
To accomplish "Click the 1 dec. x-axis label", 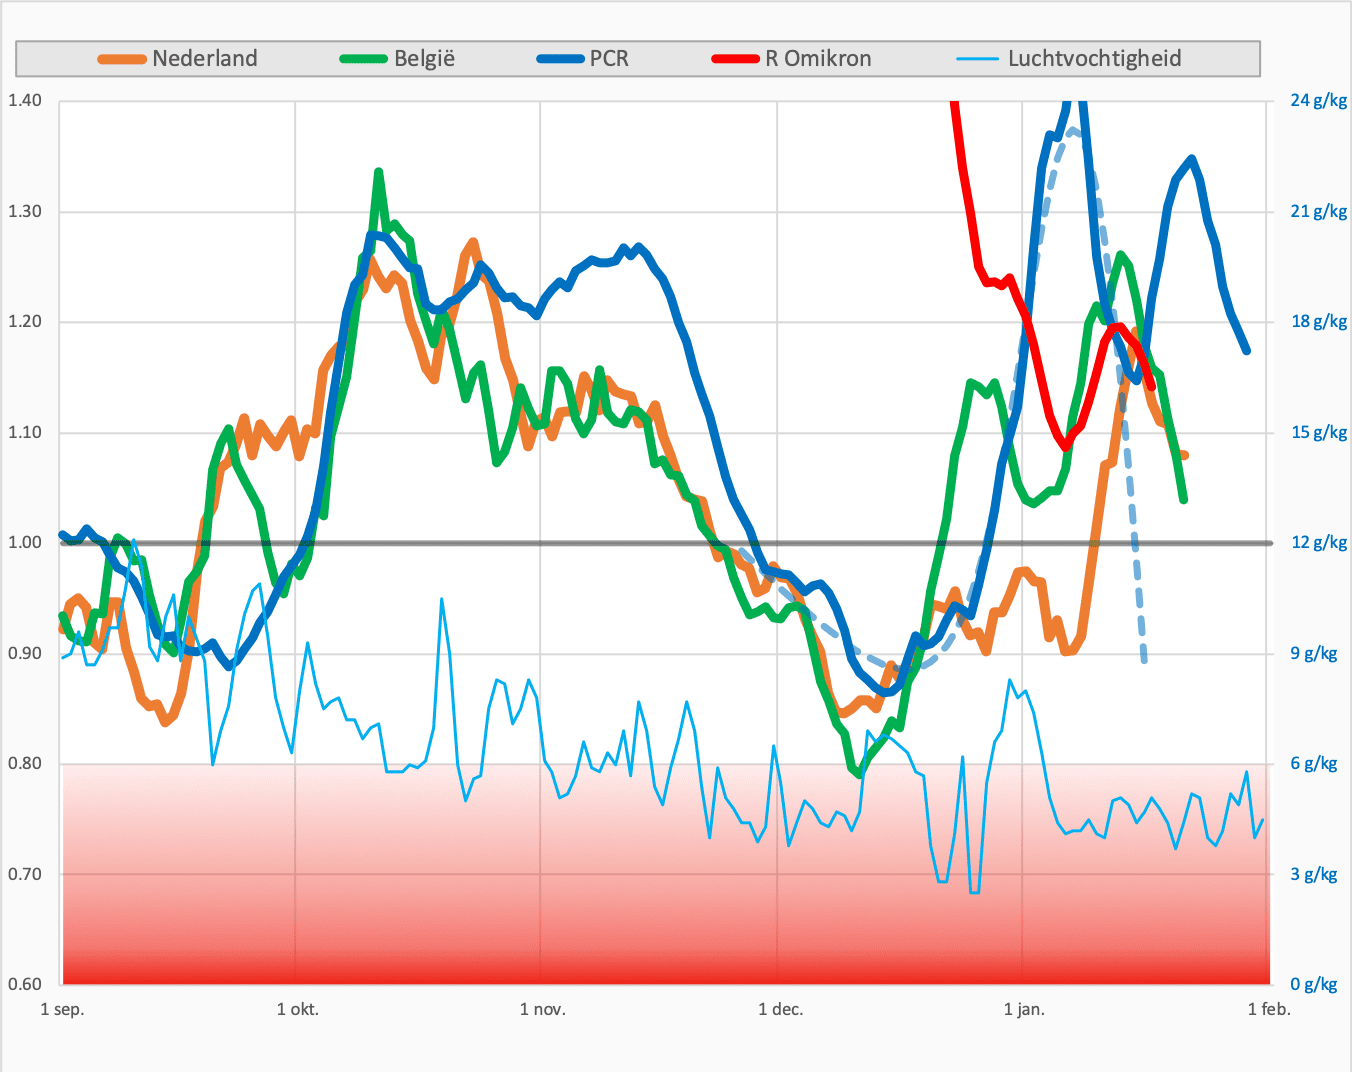I will [781, 1009].
